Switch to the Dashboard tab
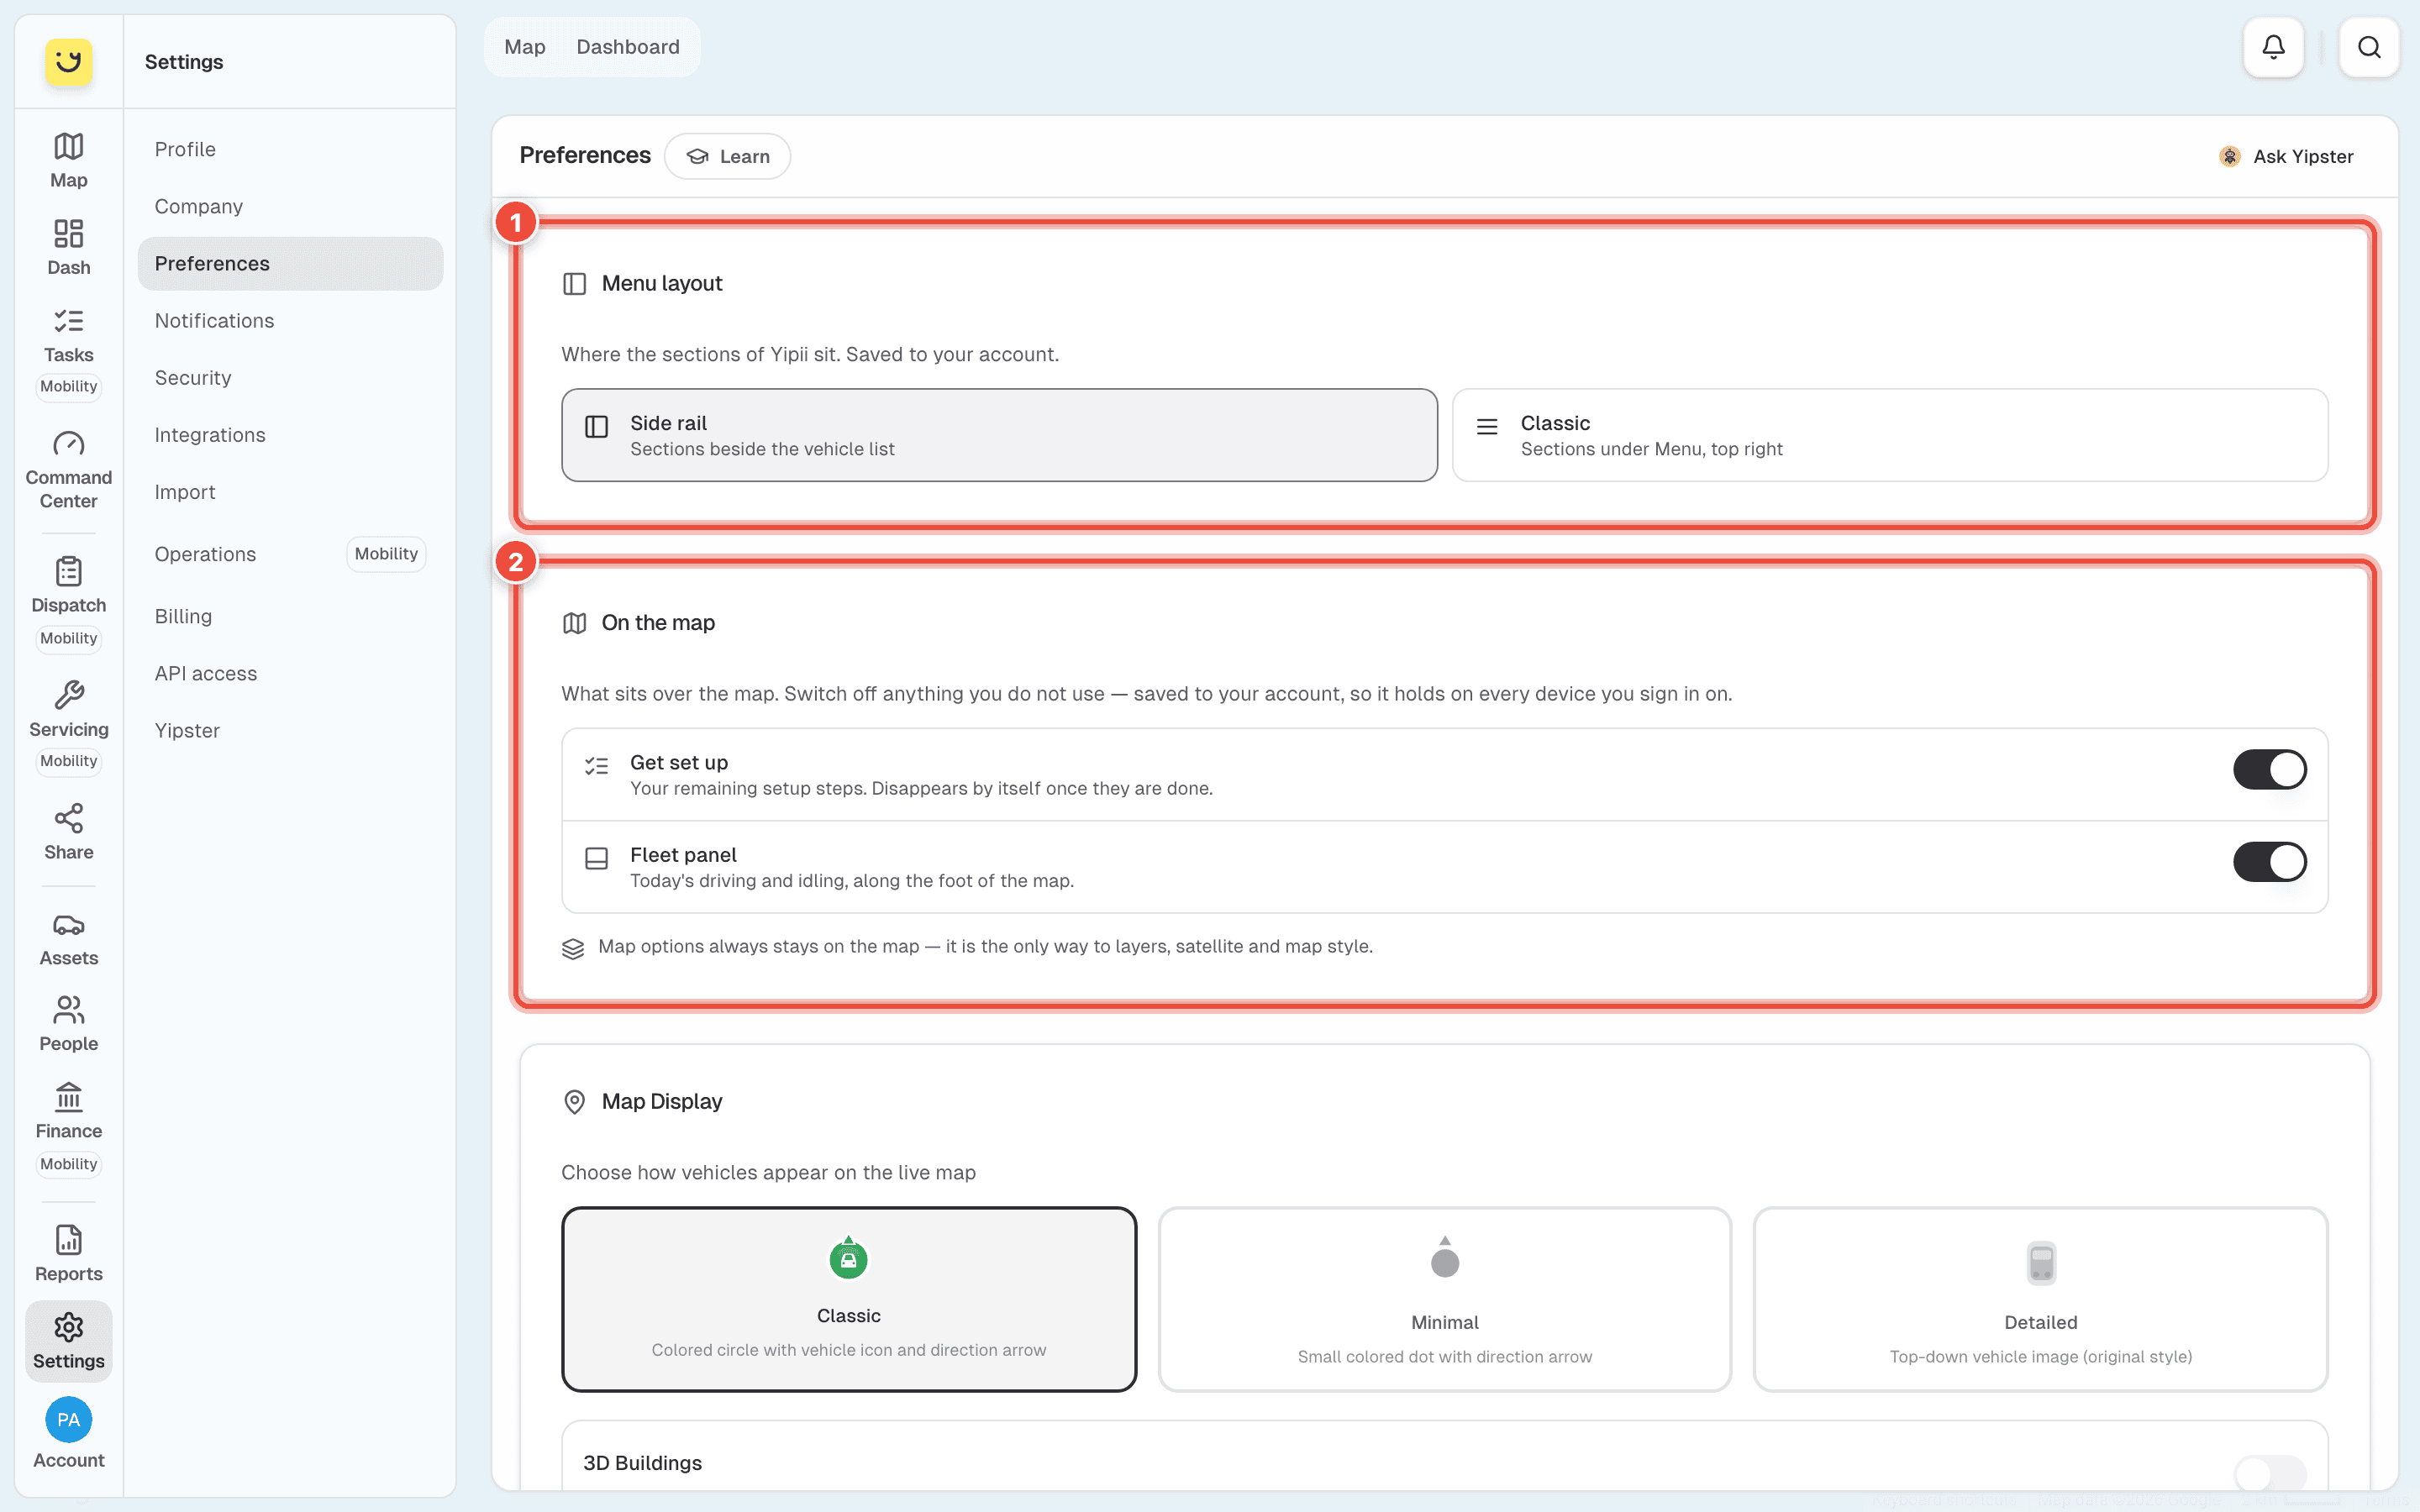 point(628,47)
